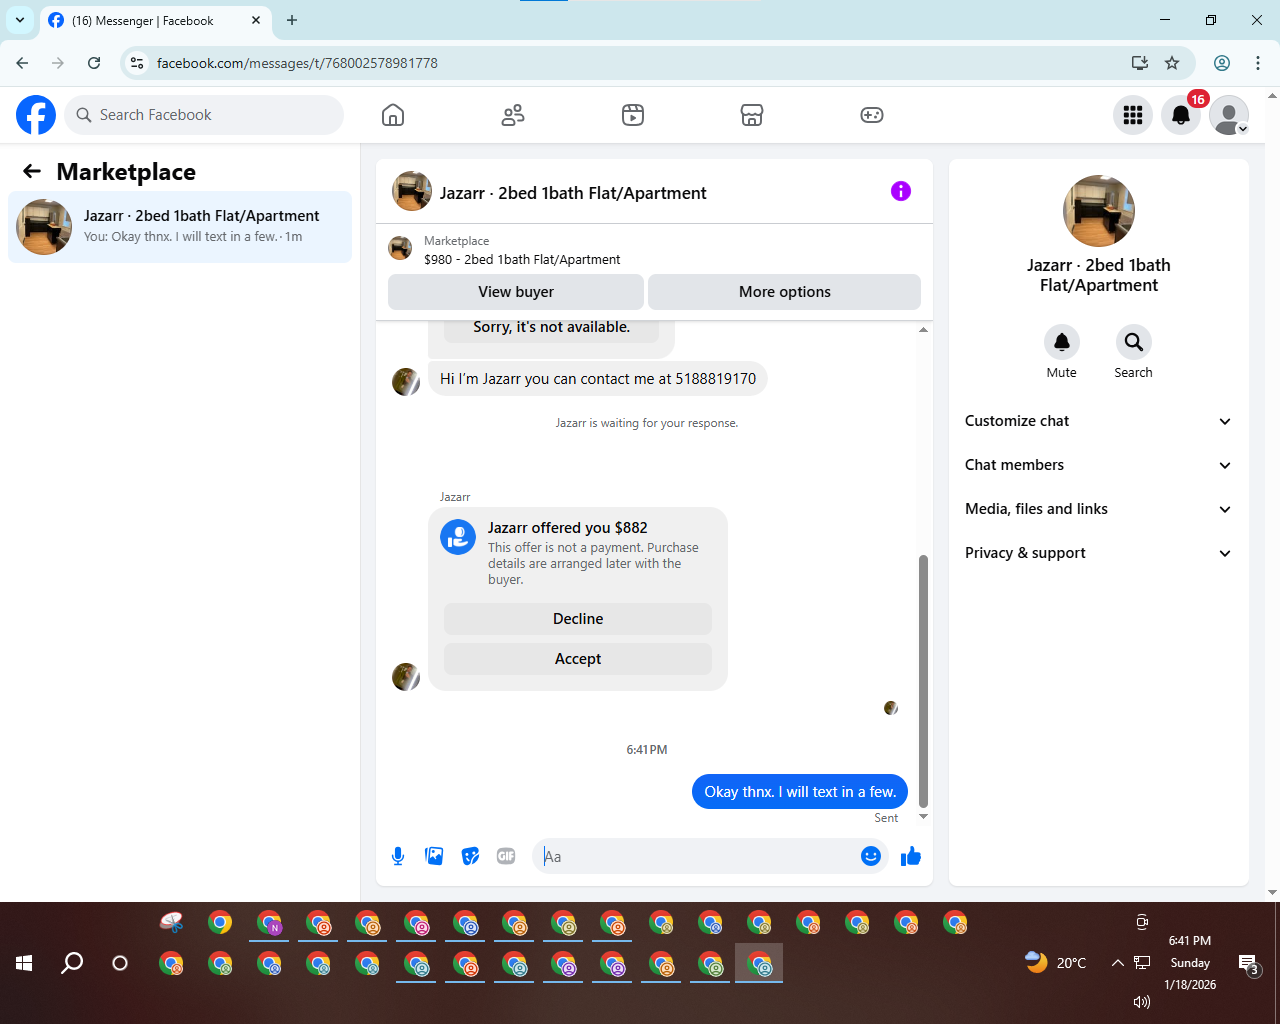Screen dimensions: 1280x1024
Task: Record a voice clip microphone icon
Action: coord(398,856)
